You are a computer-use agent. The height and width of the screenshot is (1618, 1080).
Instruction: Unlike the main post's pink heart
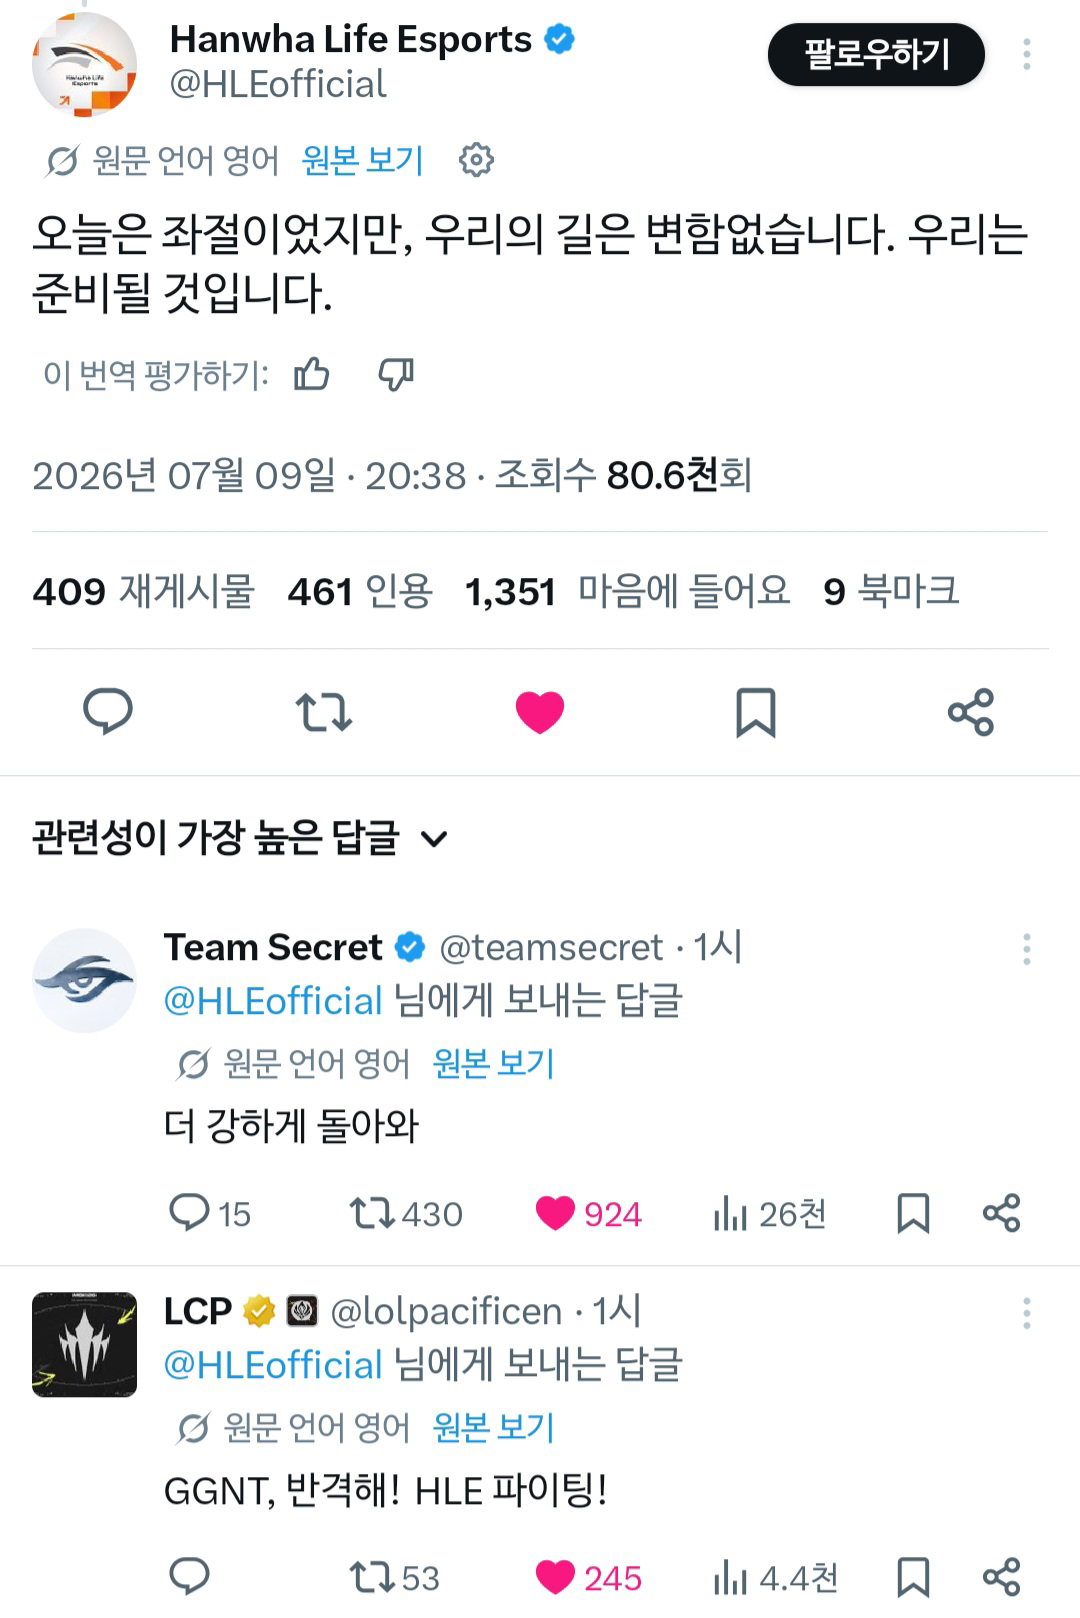[x=540, y=712]
